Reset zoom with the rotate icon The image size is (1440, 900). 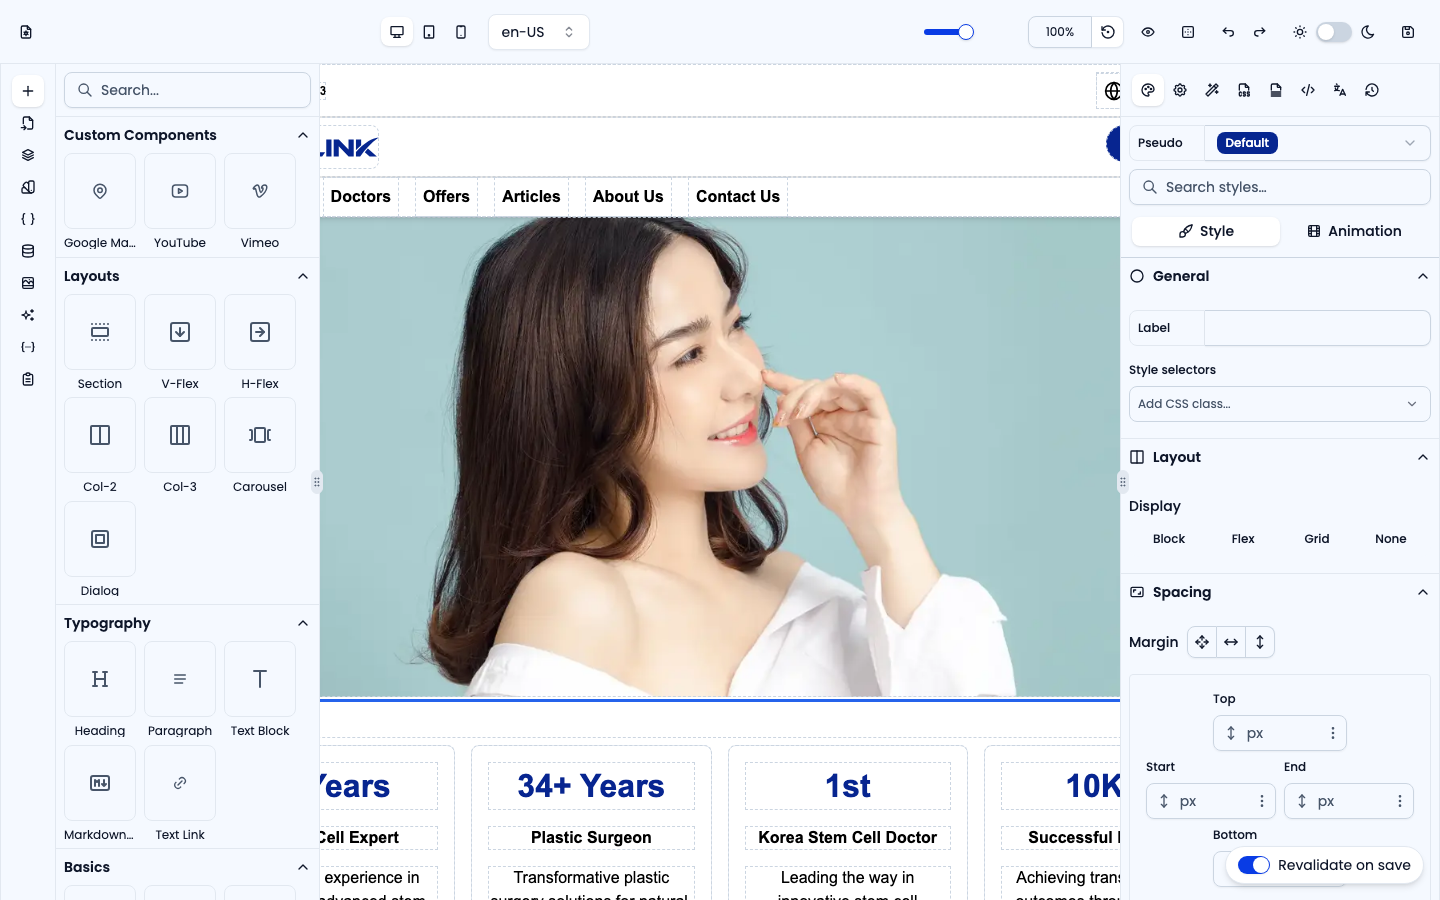pyautogui.click(x=1108, y=32)
